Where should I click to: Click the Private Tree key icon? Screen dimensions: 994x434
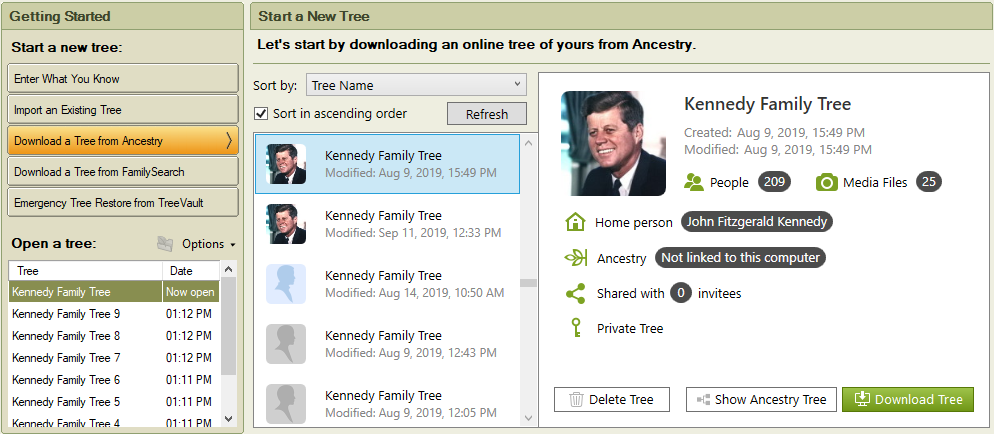[575, 328]
